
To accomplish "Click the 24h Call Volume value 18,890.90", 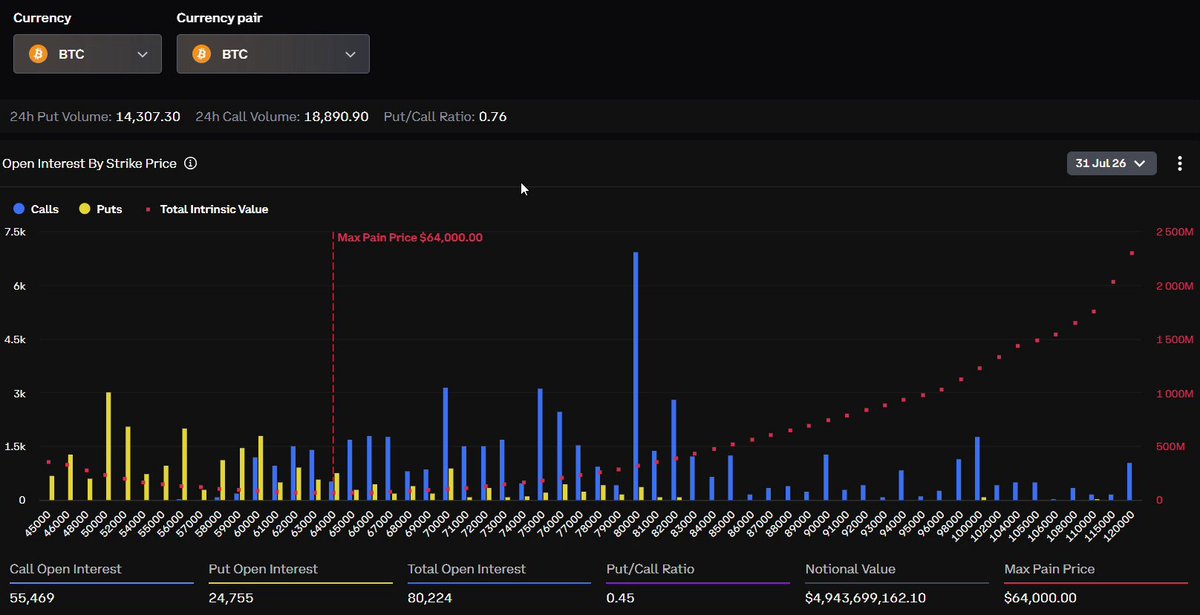I will click(x=336, y=117).
